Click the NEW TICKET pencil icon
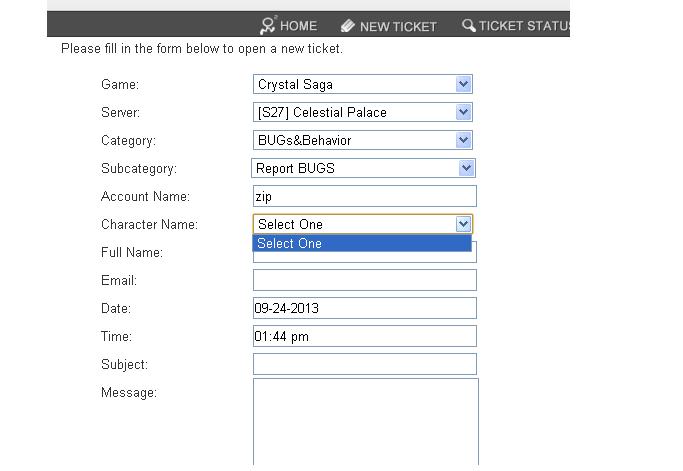This screenshot has width=683, height=471. tap(347, 25)
